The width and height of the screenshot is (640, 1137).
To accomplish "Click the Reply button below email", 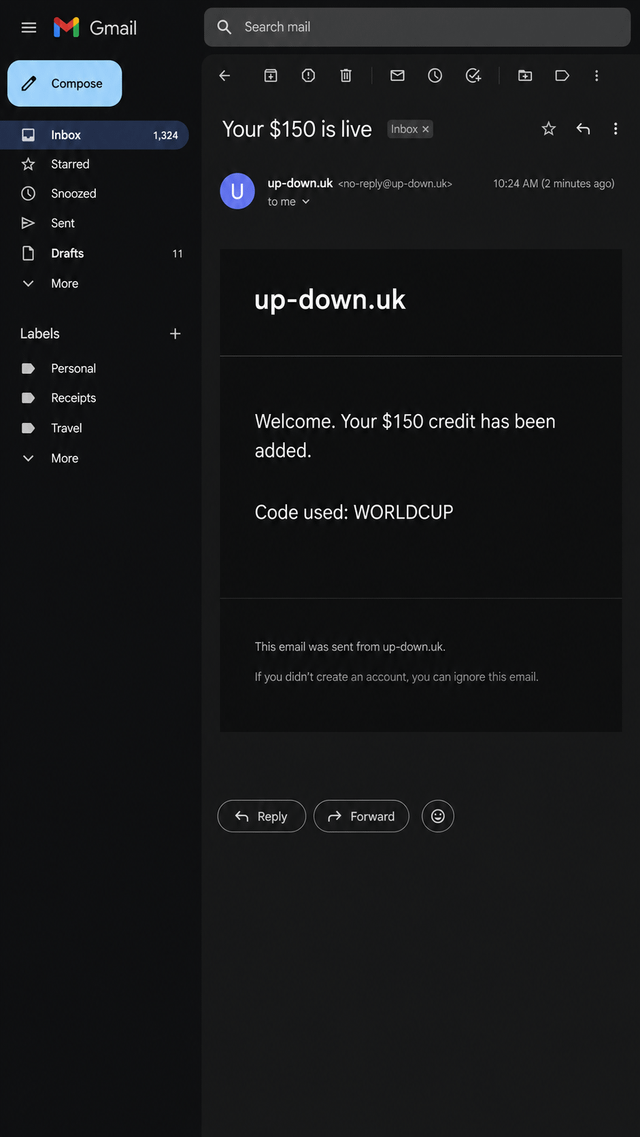I will tap(262, 816).
